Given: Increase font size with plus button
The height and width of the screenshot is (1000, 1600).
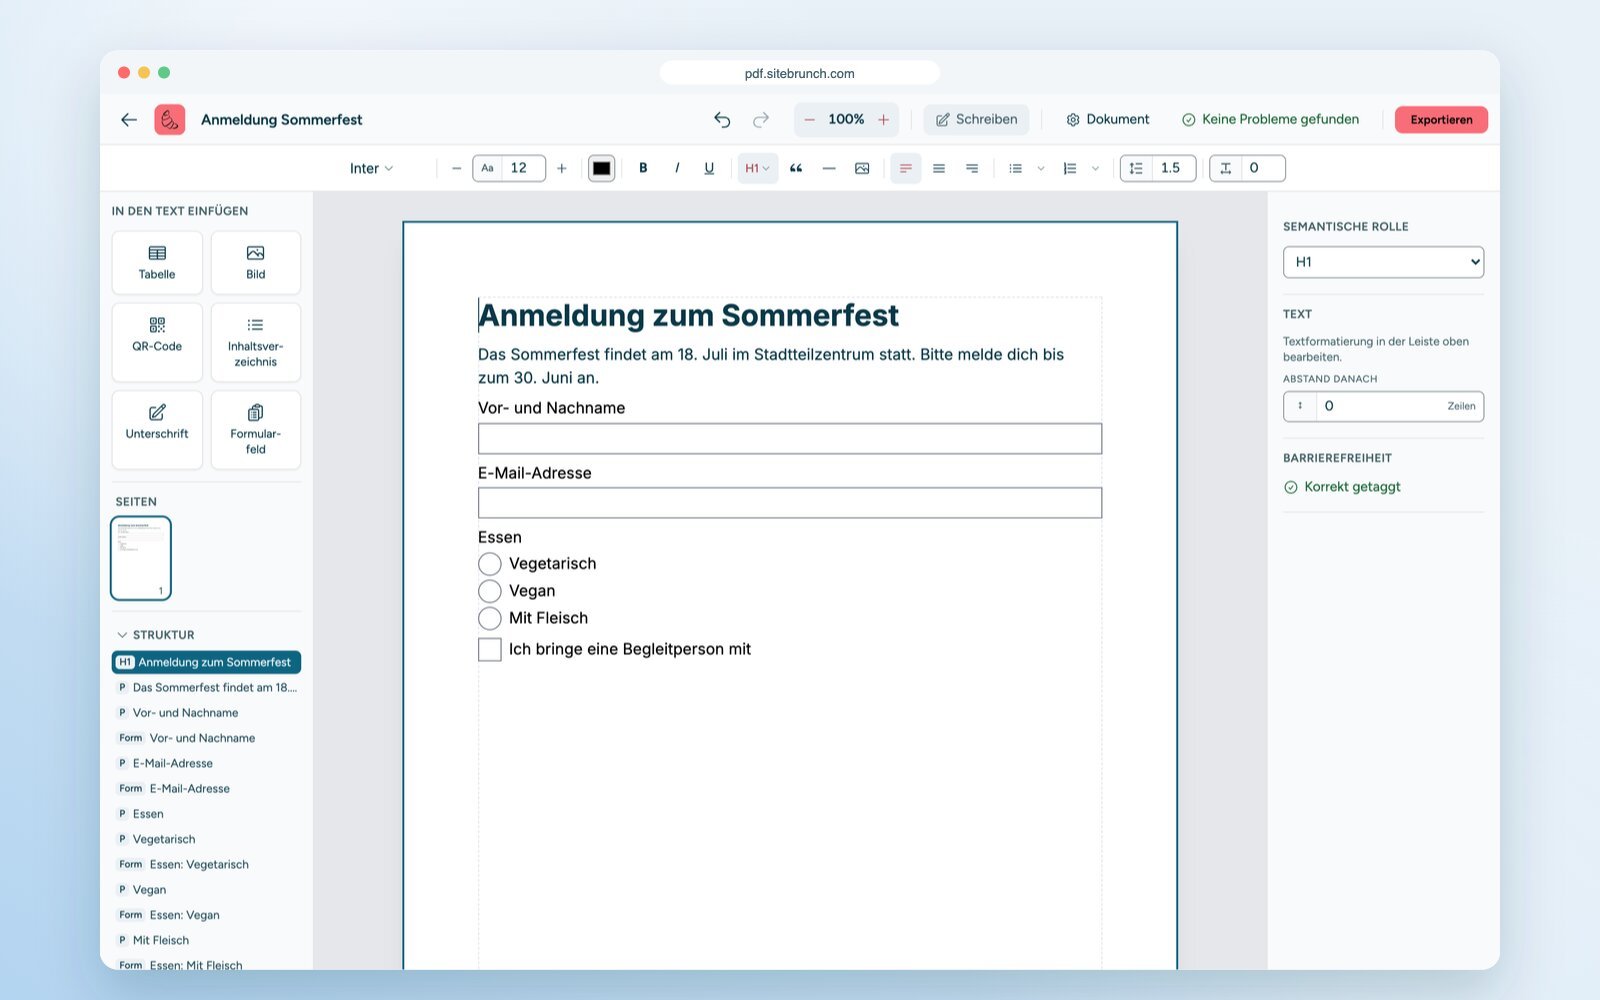Looking at the screenshot, I should (562, 168).
